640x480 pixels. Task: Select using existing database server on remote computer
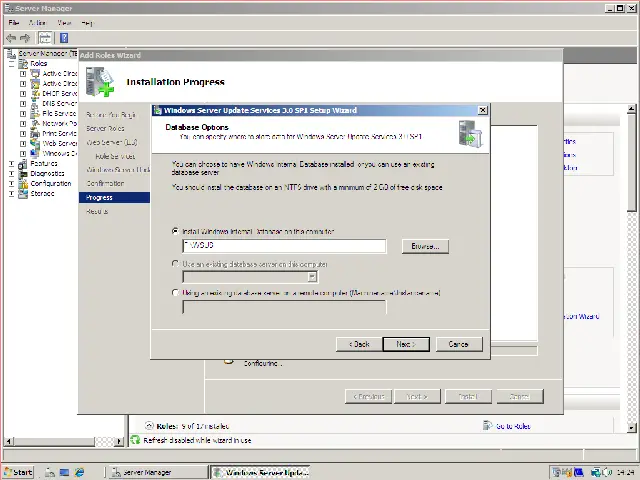click(x=176, y=293)
